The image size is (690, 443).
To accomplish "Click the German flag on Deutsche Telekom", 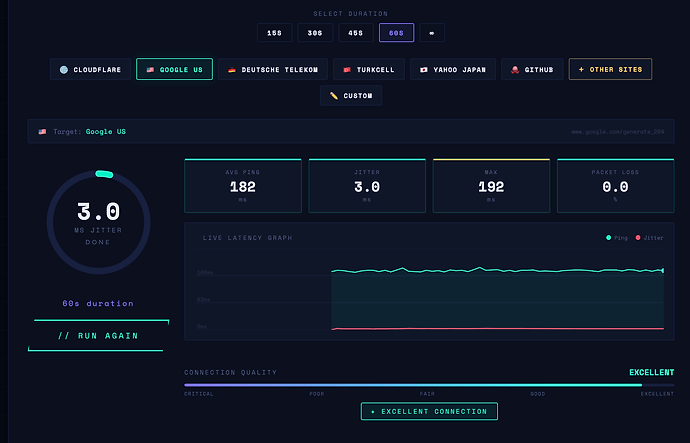I will pos(232,70).
